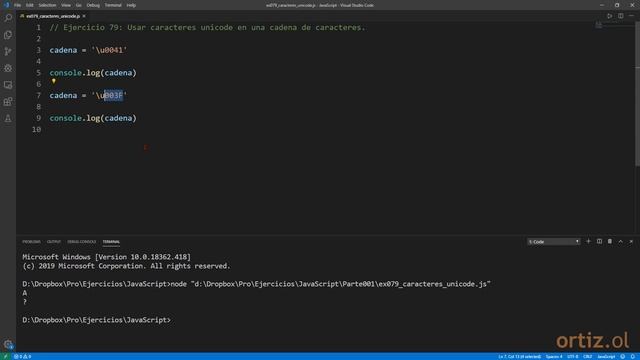640x360 pixels.
Task: Add a new terminal with plus icon
Action: click(588, 241)
